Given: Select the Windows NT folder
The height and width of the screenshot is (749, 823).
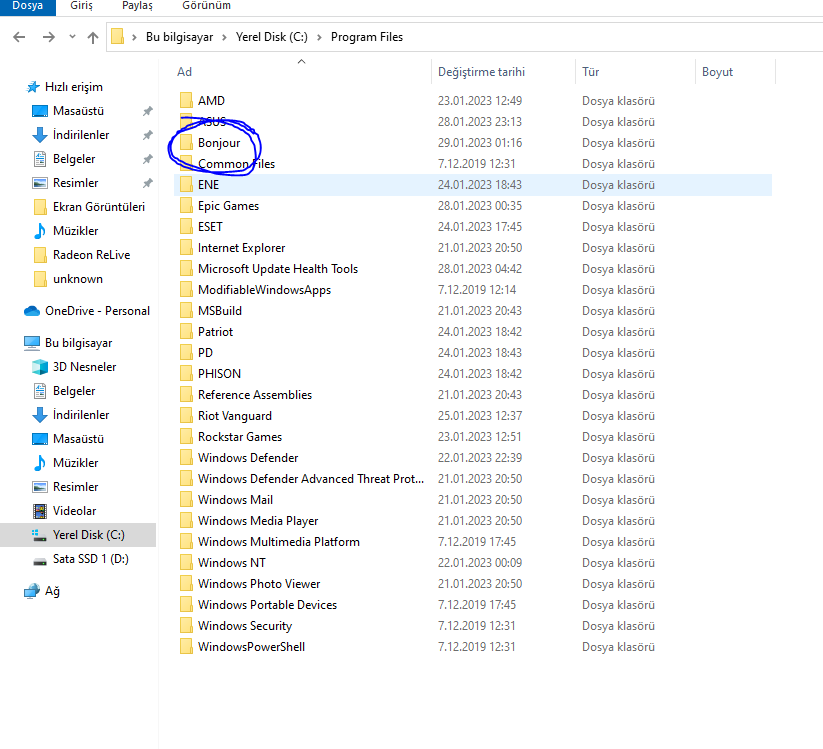Looking at the screenshot, I should coord(231,563).
